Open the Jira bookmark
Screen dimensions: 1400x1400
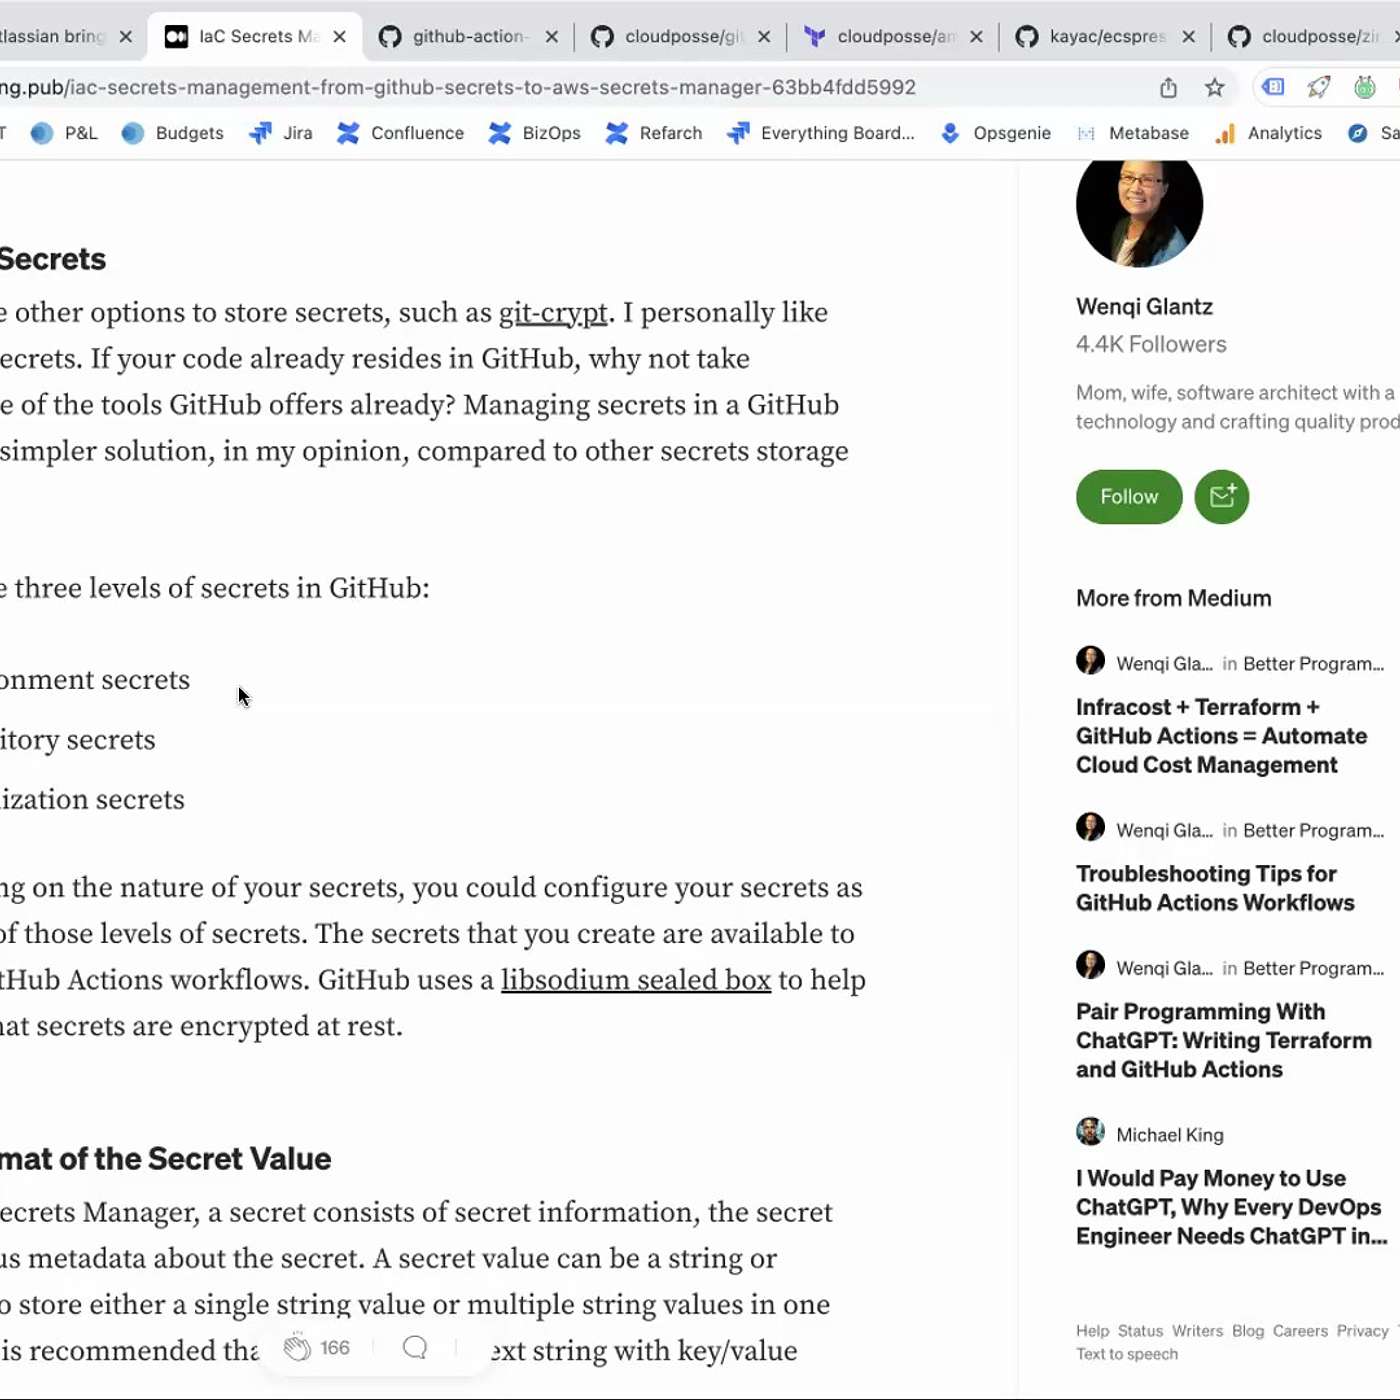point(281,133)
